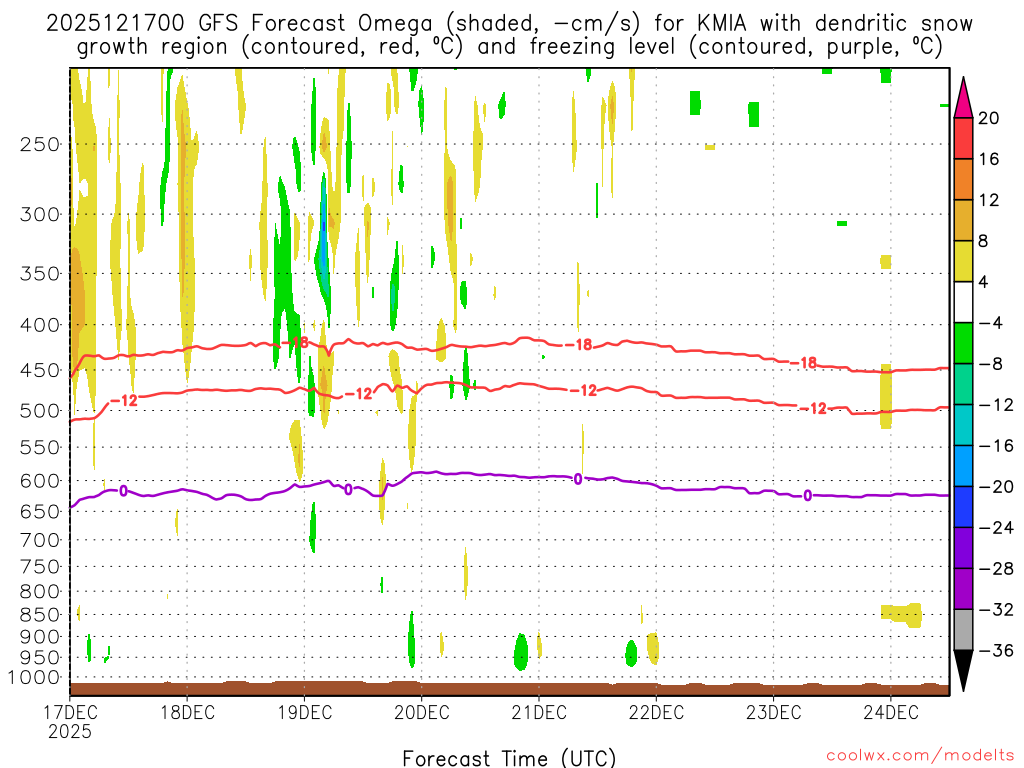Screen dimensions: 1024x768
Task: Click the gray -32 to -36 swatch
Action: point(963,630)
